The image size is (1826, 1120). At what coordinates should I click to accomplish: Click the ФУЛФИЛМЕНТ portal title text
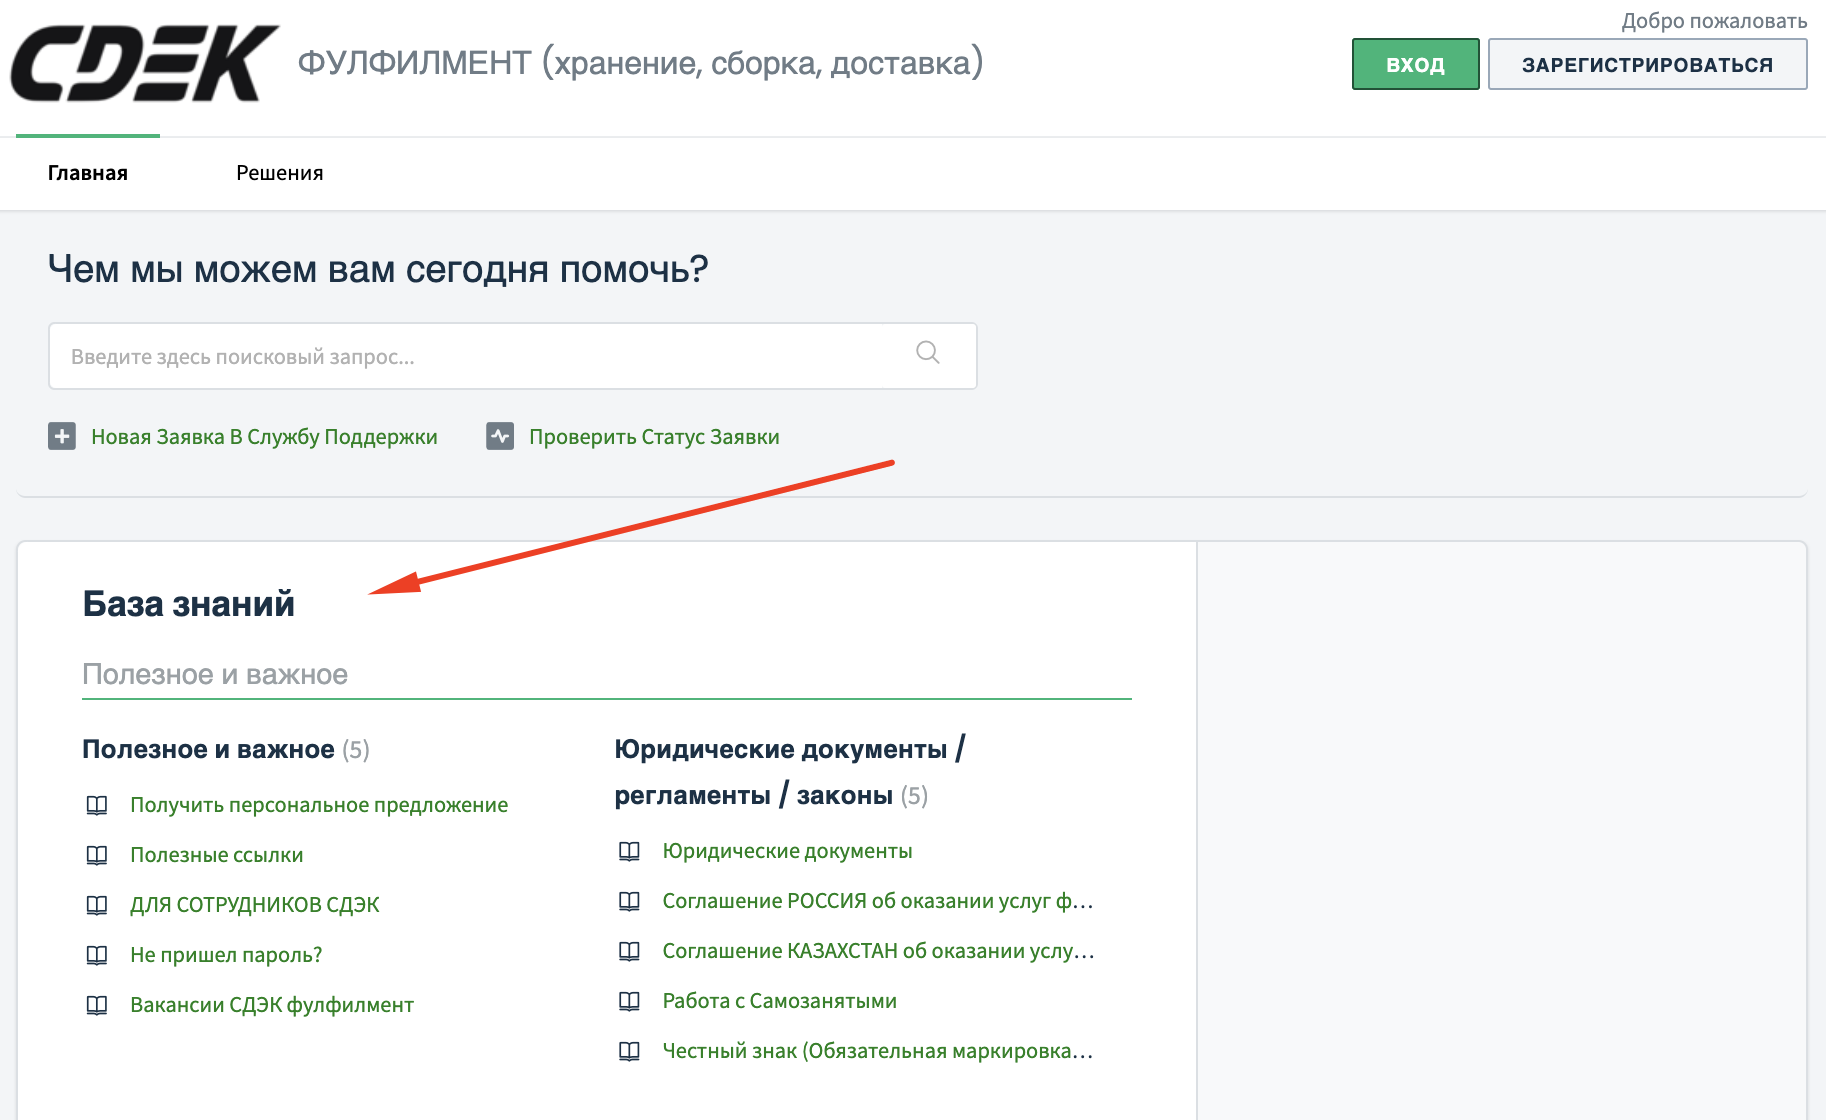640,63
